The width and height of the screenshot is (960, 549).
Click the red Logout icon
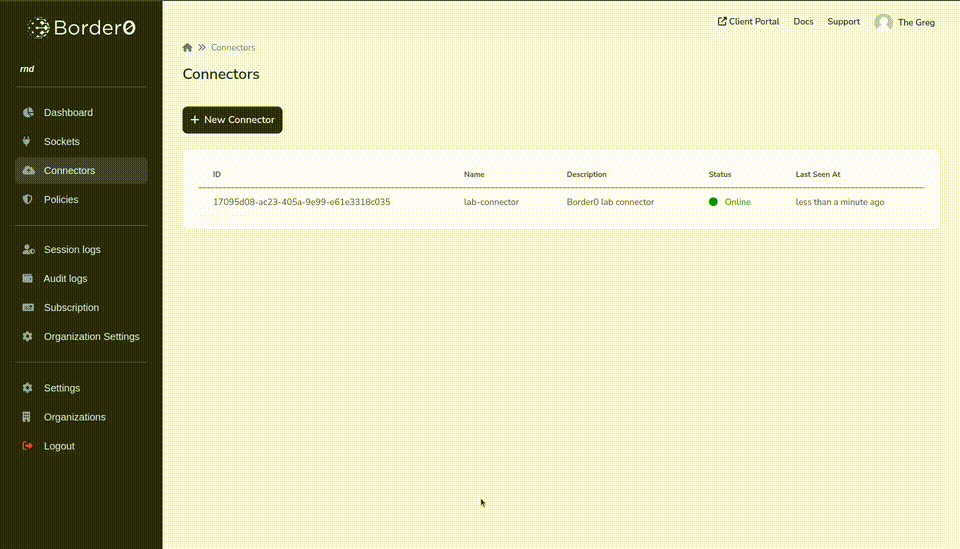28,446
